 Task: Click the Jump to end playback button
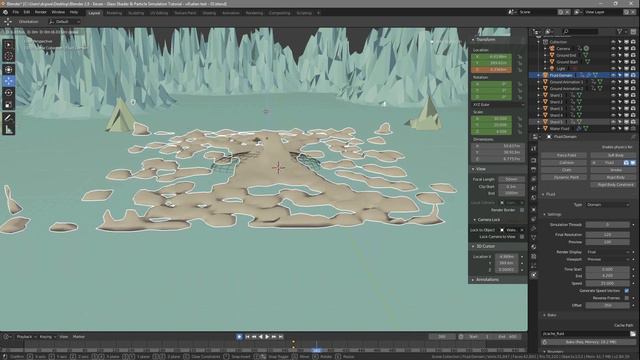(x=281, y=337)
